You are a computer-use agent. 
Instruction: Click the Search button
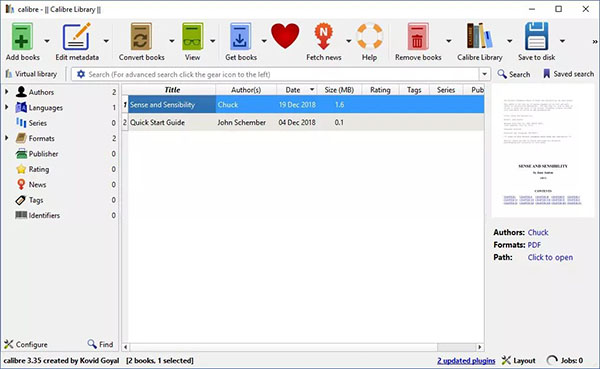[x=514, y=74]
